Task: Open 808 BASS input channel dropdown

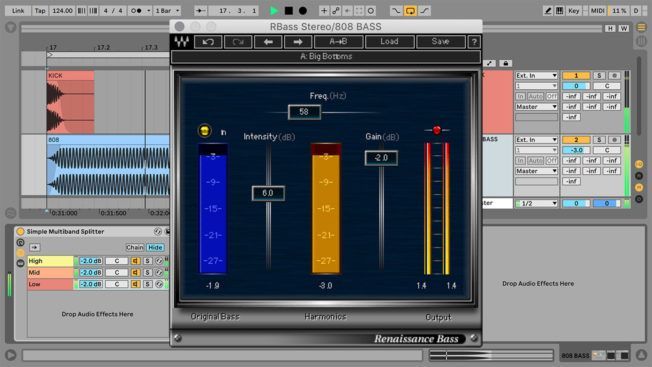Action: pyautogui.click(x=536, y=150)
